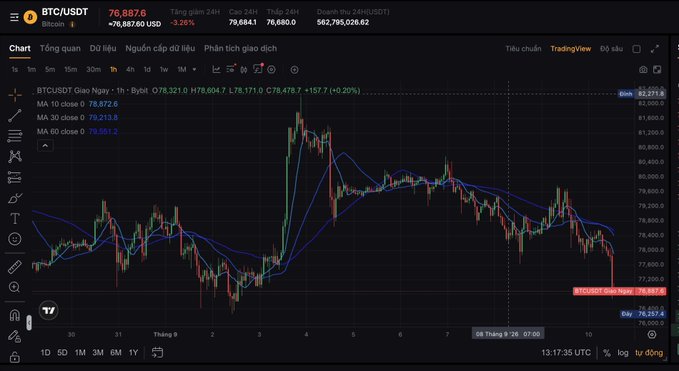This screenshot has width=679, height=371.
Task: Select the Text annotation tool
Action: click(x=15, y=218)
